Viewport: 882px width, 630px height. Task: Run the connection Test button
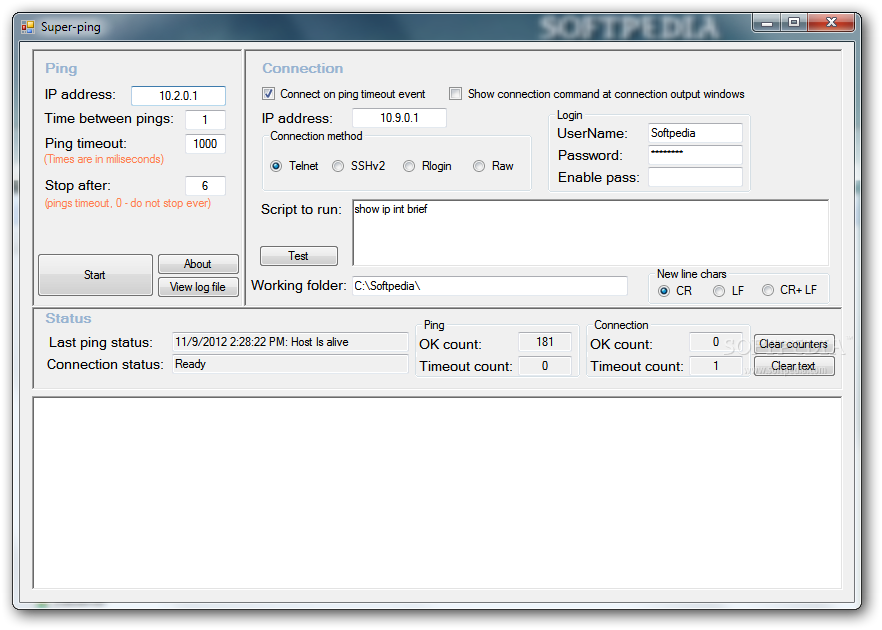pyautogui.click(x=299, y=255)
